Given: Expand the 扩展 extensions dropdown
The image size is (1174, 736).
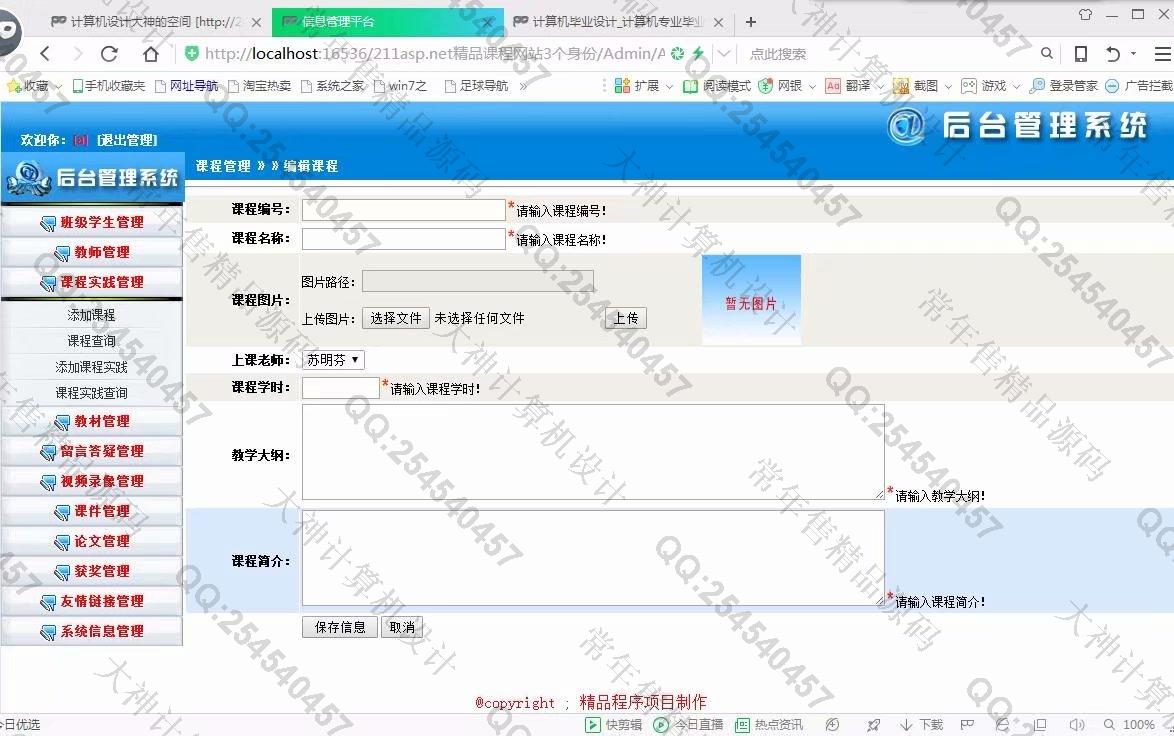Looking at the screenshot, I should [x=667, y=86].
